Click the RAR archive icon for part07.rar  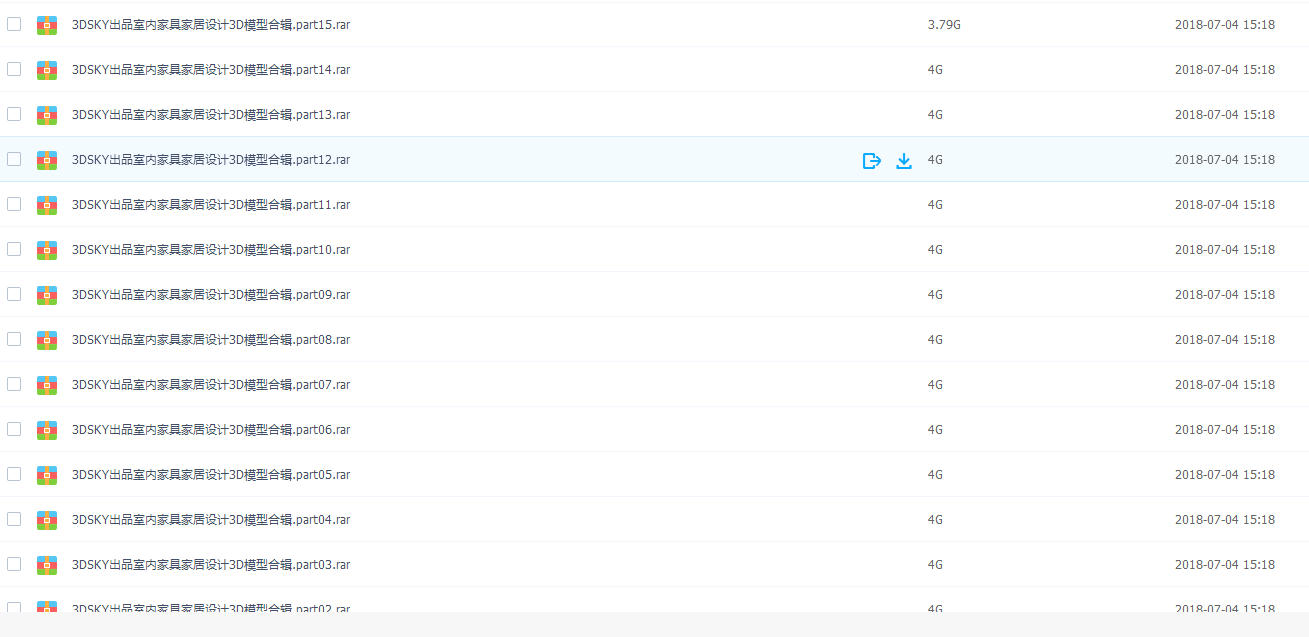[x=47, y=385]
